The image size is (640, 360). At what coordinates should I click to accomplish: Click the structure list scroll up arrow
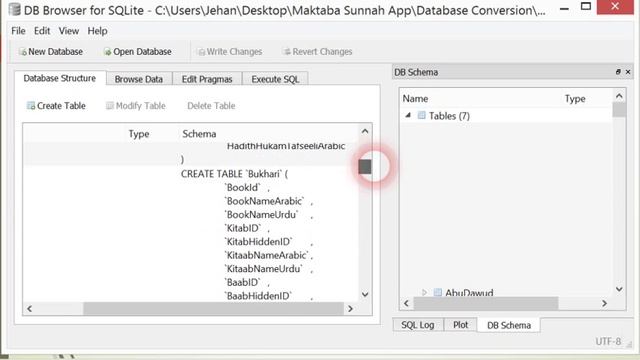pos(365,131)
